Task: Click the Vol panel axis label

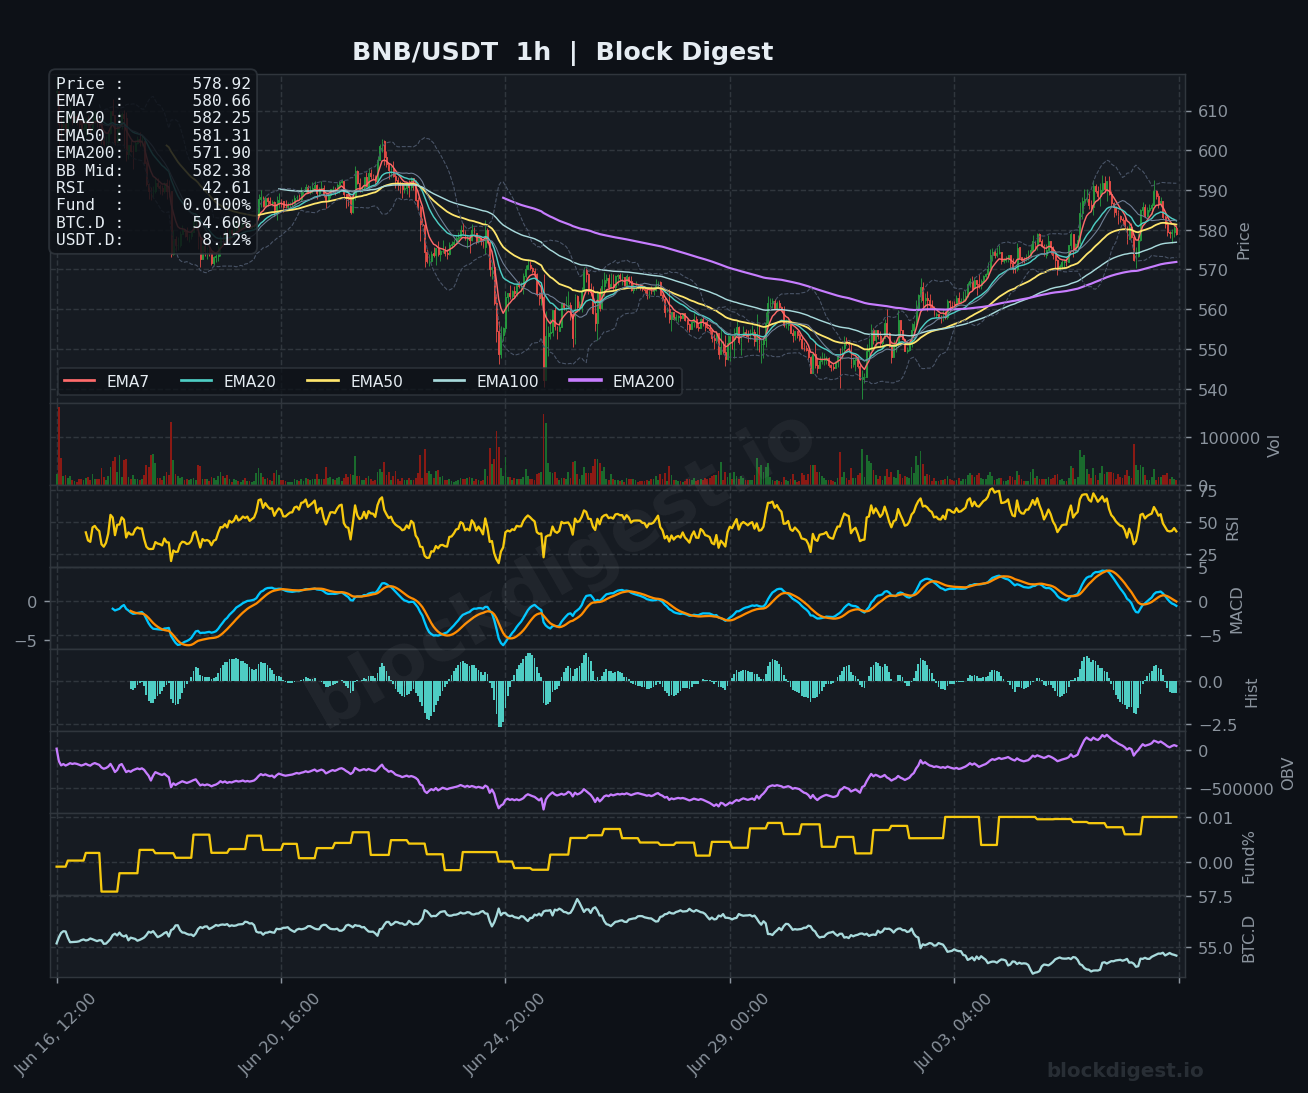Action: pos(1273,446)
